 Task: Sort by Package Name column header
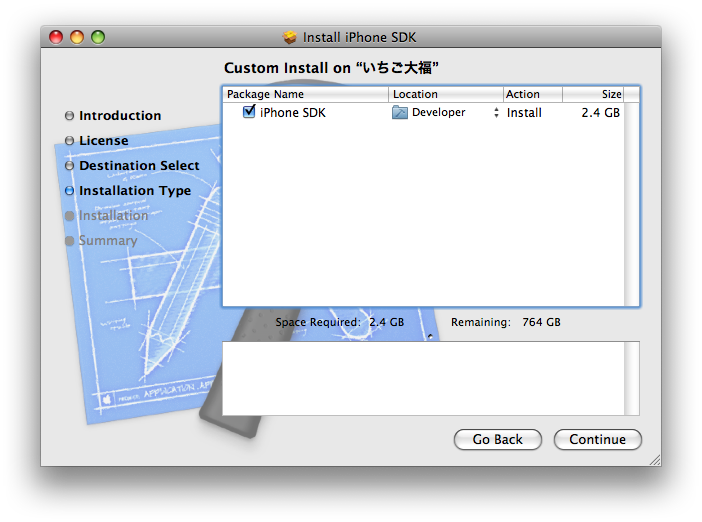(305, 94)
